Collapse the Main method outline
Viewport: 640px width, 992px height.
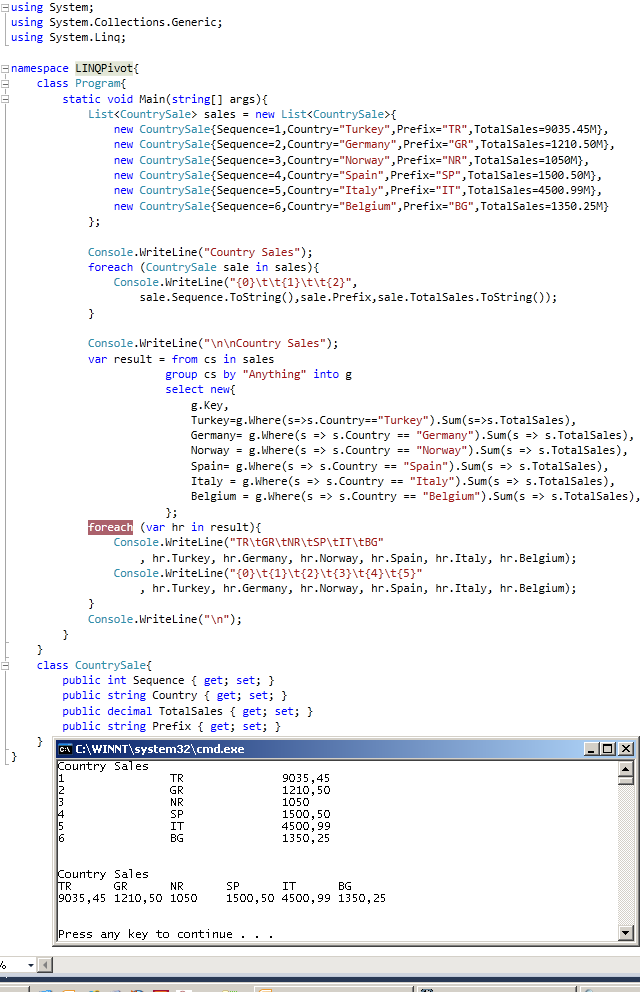tap(5, 99)
